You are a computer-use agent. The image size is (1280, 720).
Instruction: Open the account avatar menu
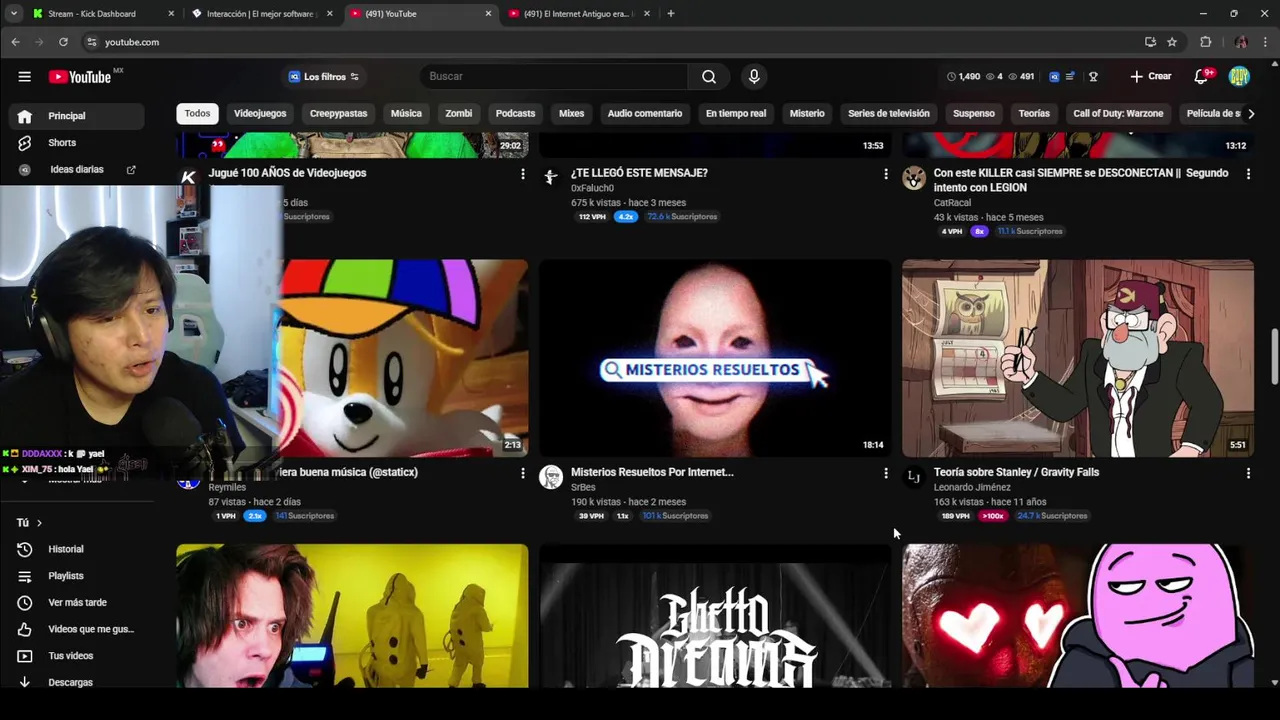(x=1239, y=77)
